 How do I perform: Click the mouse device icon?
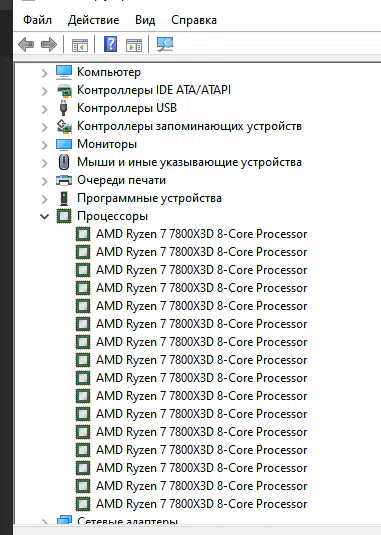point(64,162)
